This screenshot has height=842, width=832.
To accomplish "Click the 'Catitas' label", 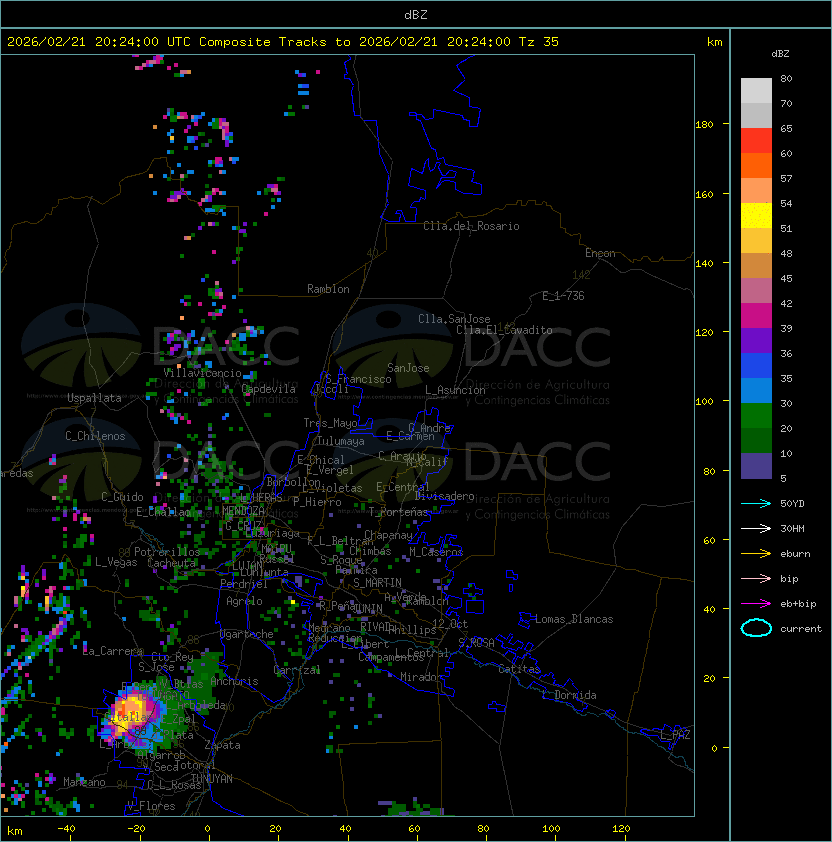I will pyautogui.click(x=519, y=669).
